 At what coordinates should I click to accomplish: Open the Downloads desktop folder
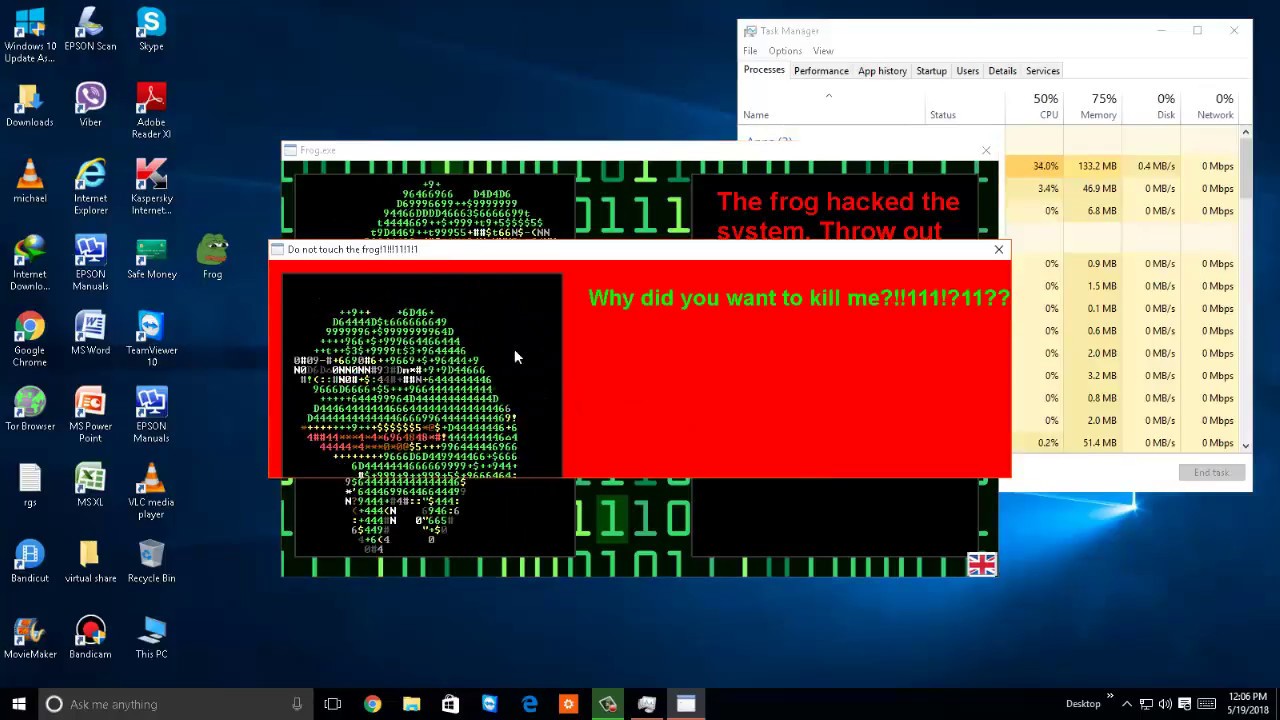(x=30, y=106)
